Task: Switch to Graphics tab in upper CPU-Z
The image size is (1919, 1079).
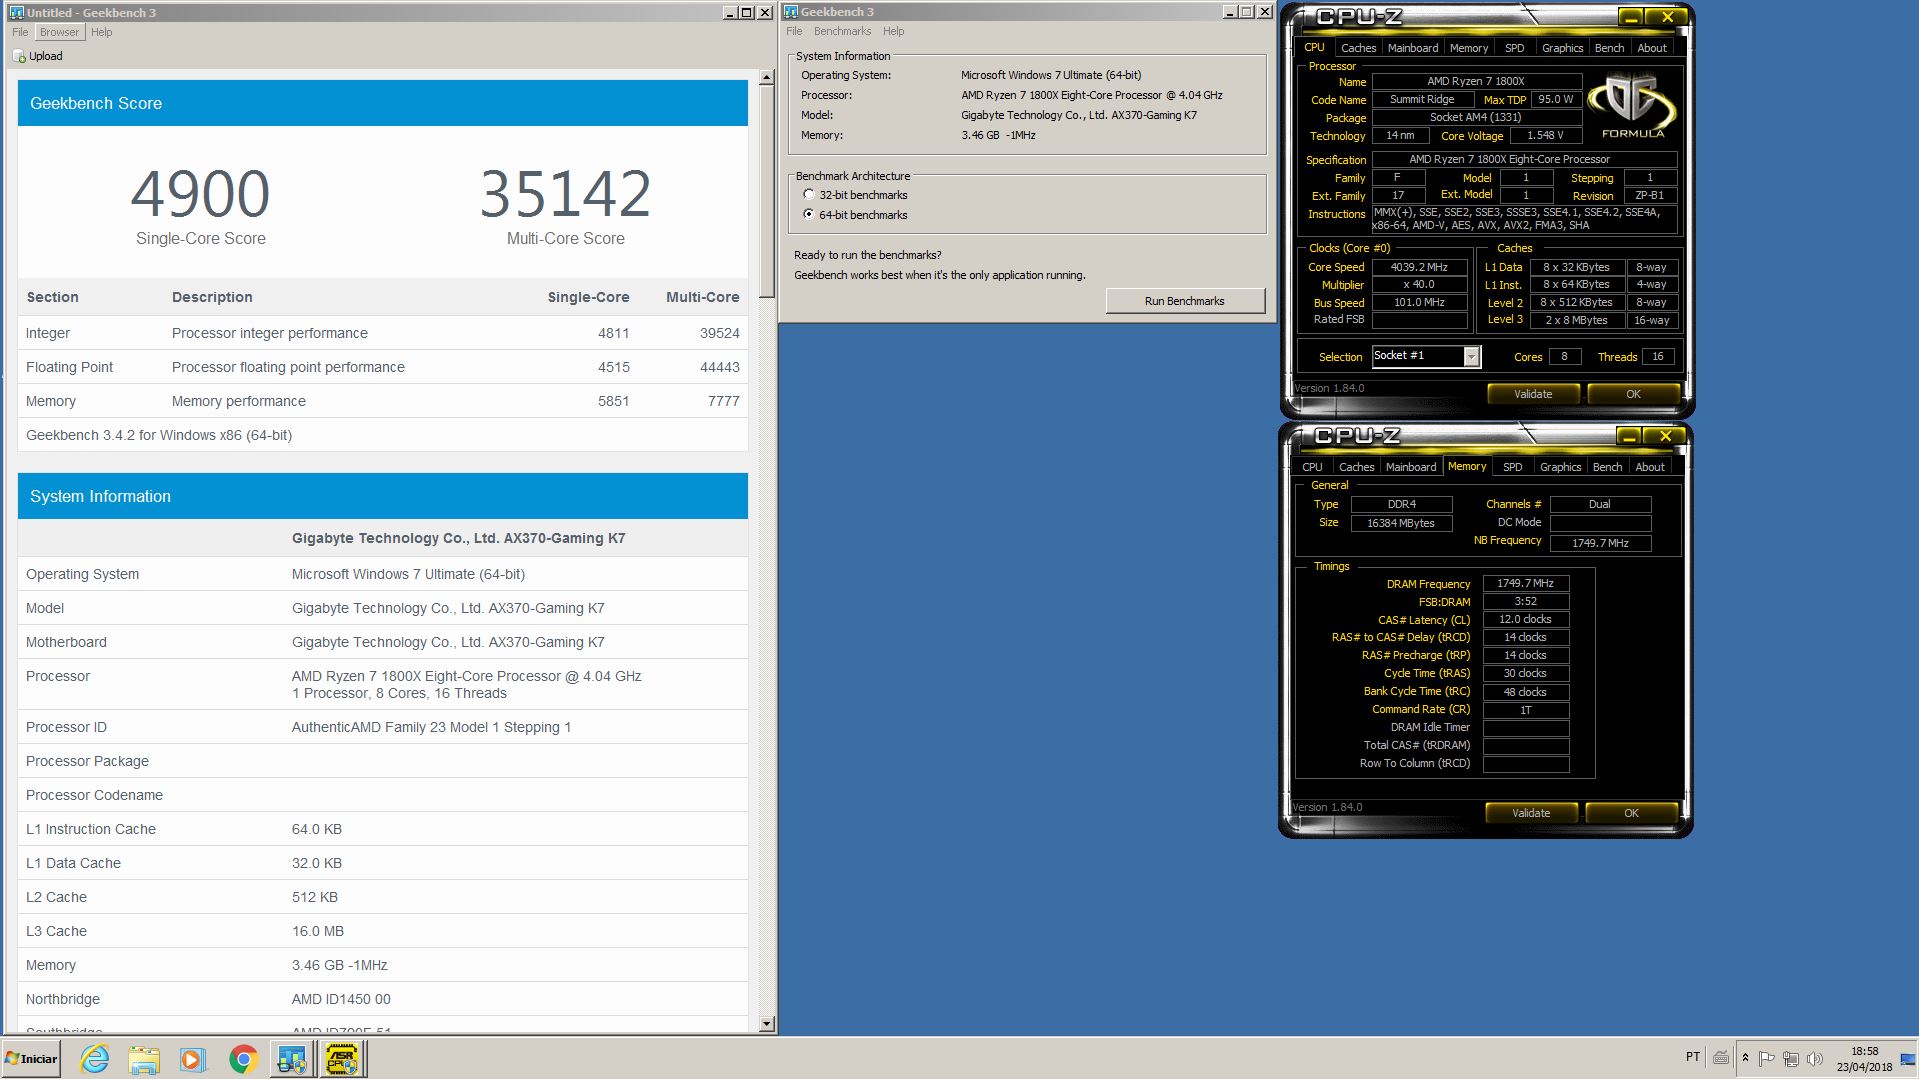Action: tap(1562, 48)
